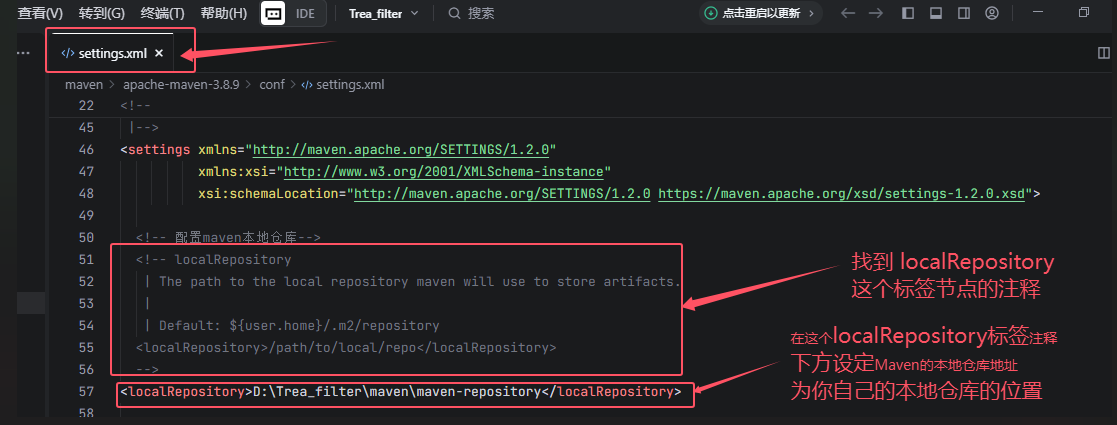Screen dimensions: 1117x425
Task: Click line number 46 in the gutter
Action: pos(85,150)
